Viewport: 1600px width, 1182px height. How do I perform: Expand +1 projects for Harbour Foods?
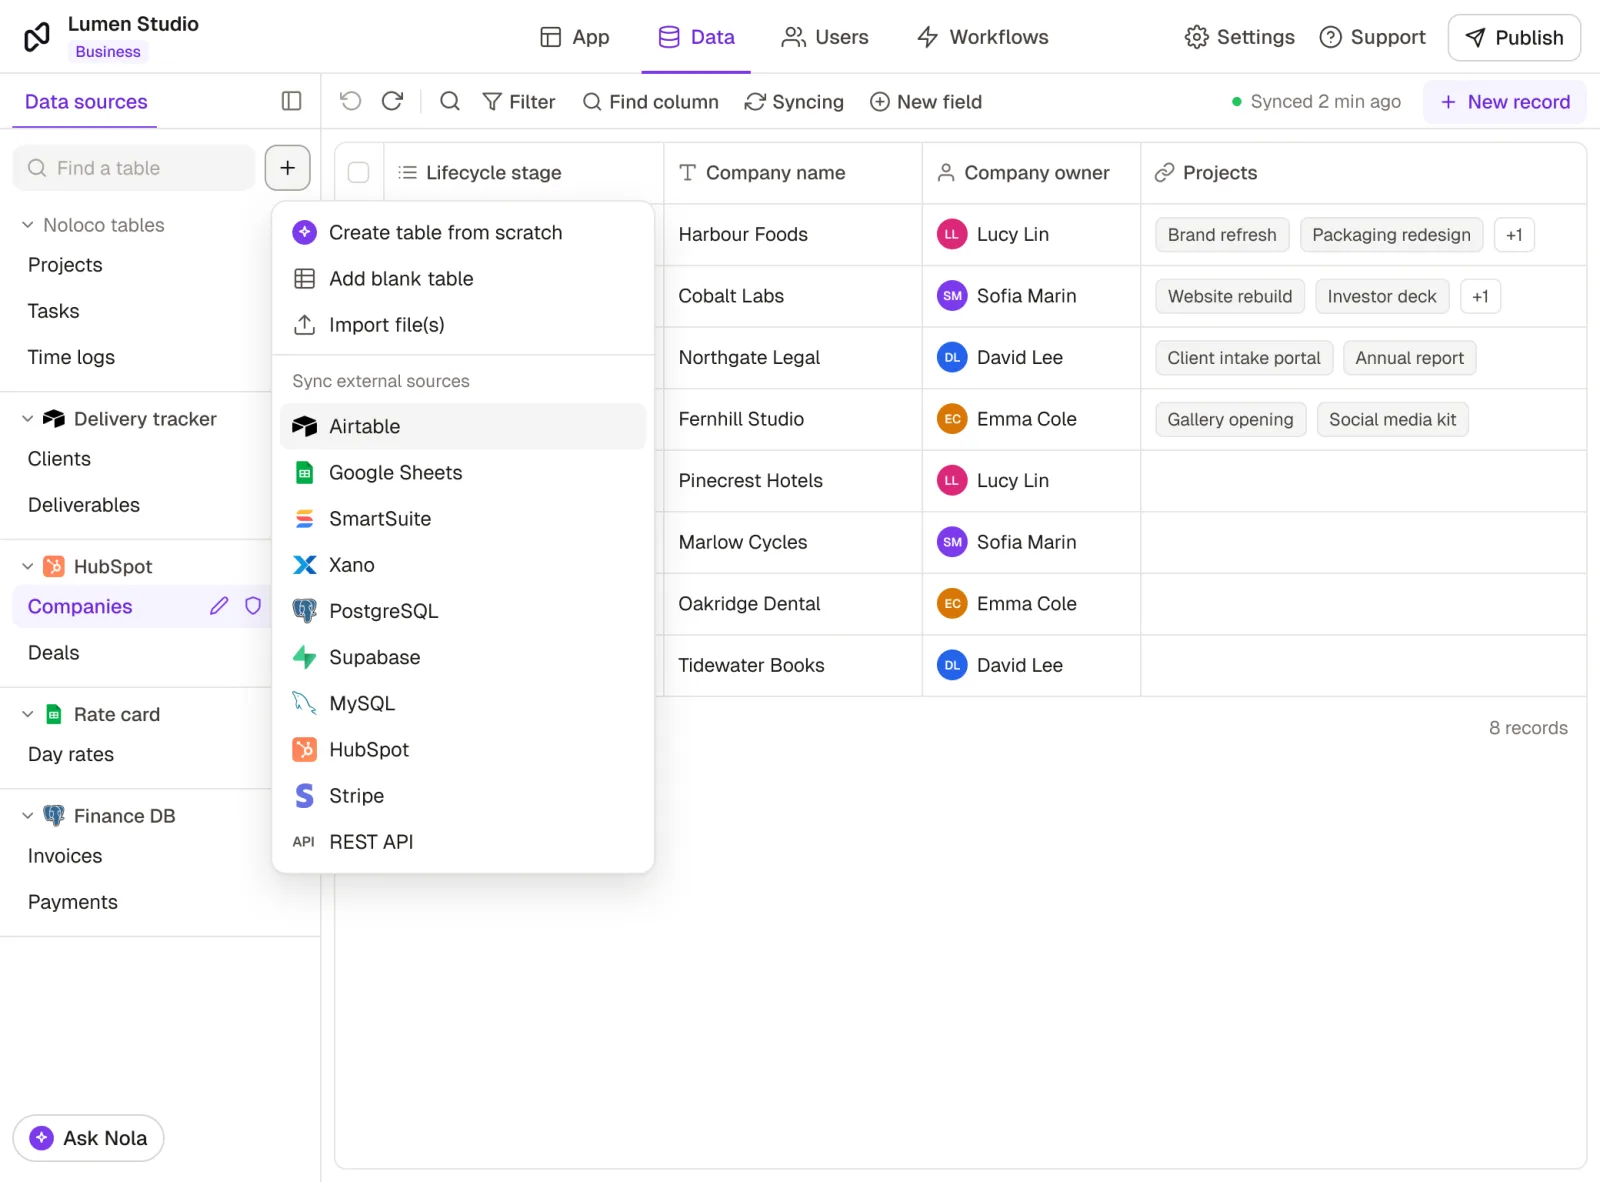pyautogui.click(x=1514, y=235)
